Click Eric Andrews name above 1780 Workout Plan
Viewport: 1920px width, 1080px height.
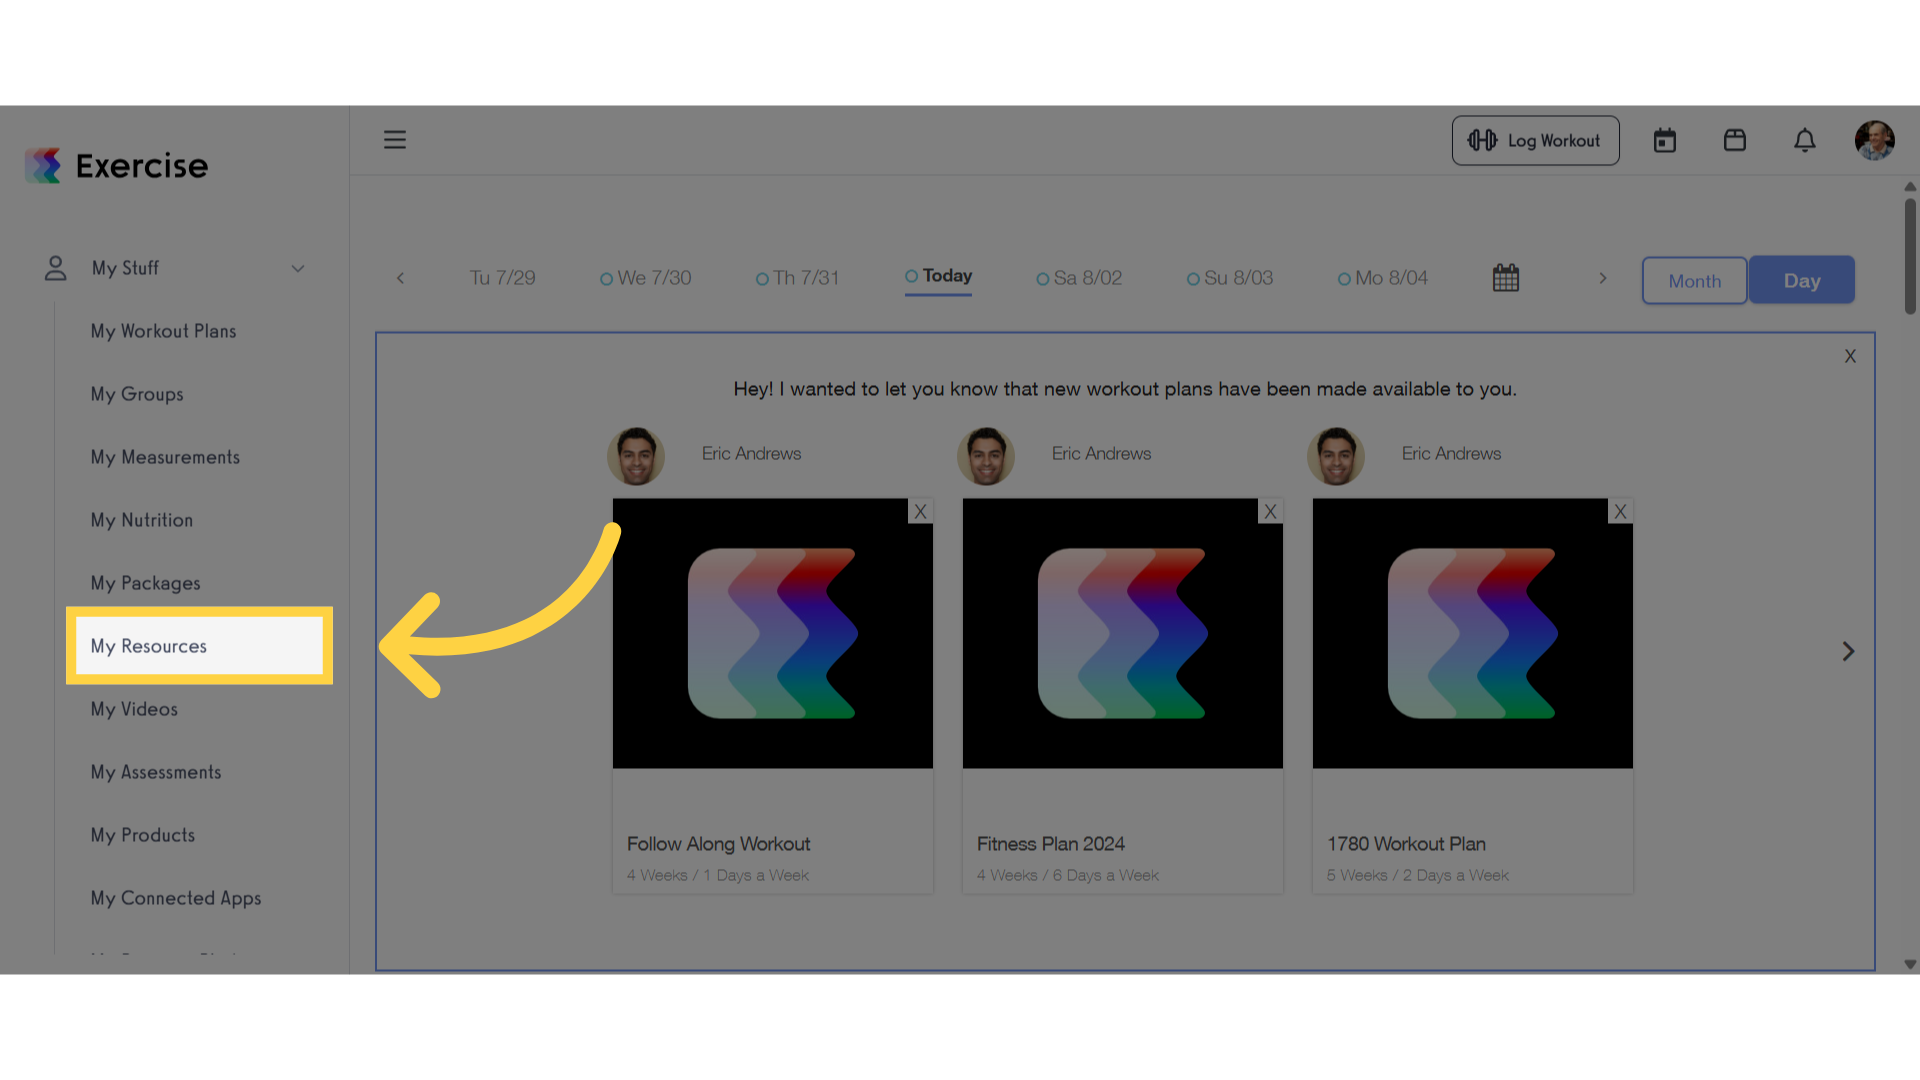click(x=1451, y=454)
